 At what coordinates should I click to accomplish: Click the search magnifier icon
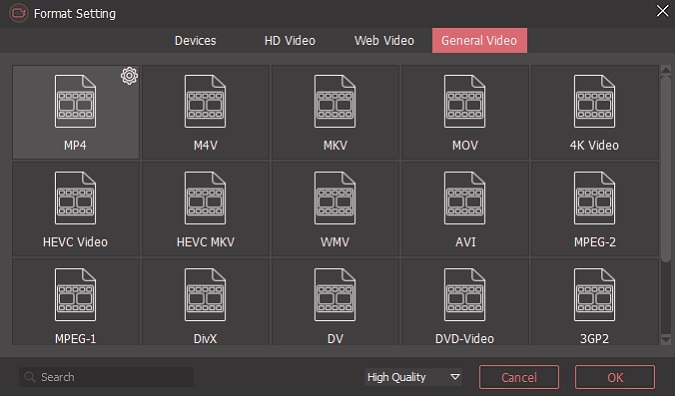click(30, 377)
